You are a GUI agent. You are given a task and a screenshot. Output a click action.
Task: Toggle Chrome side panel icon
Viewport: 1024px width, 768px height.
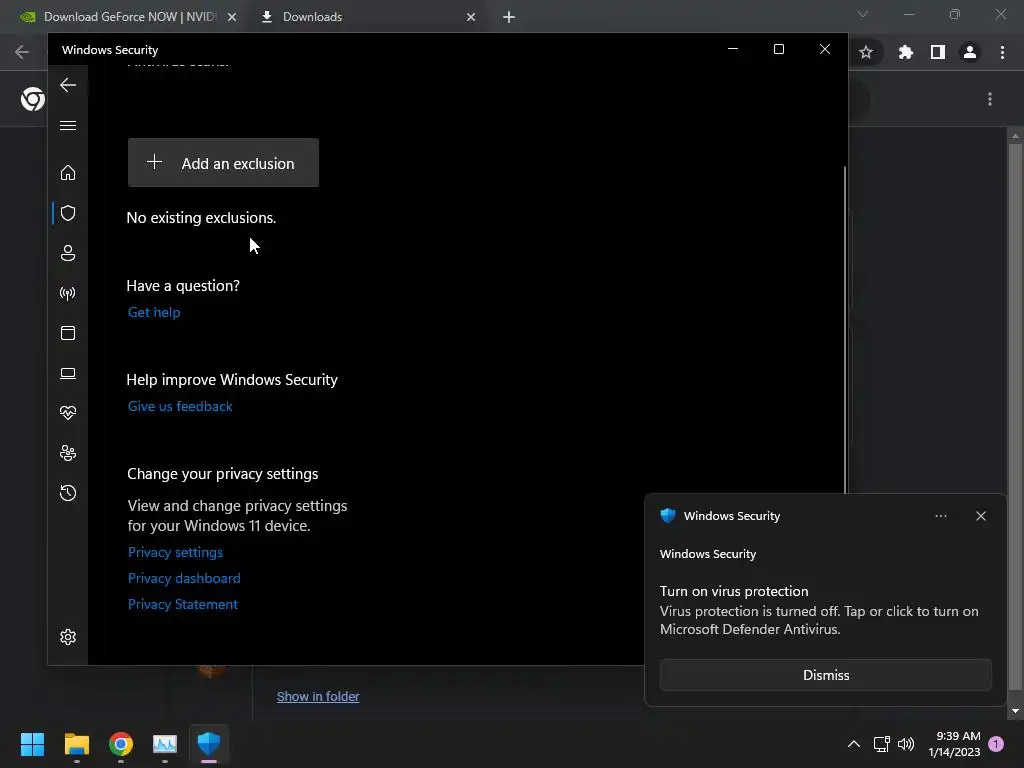pos(938,52)
